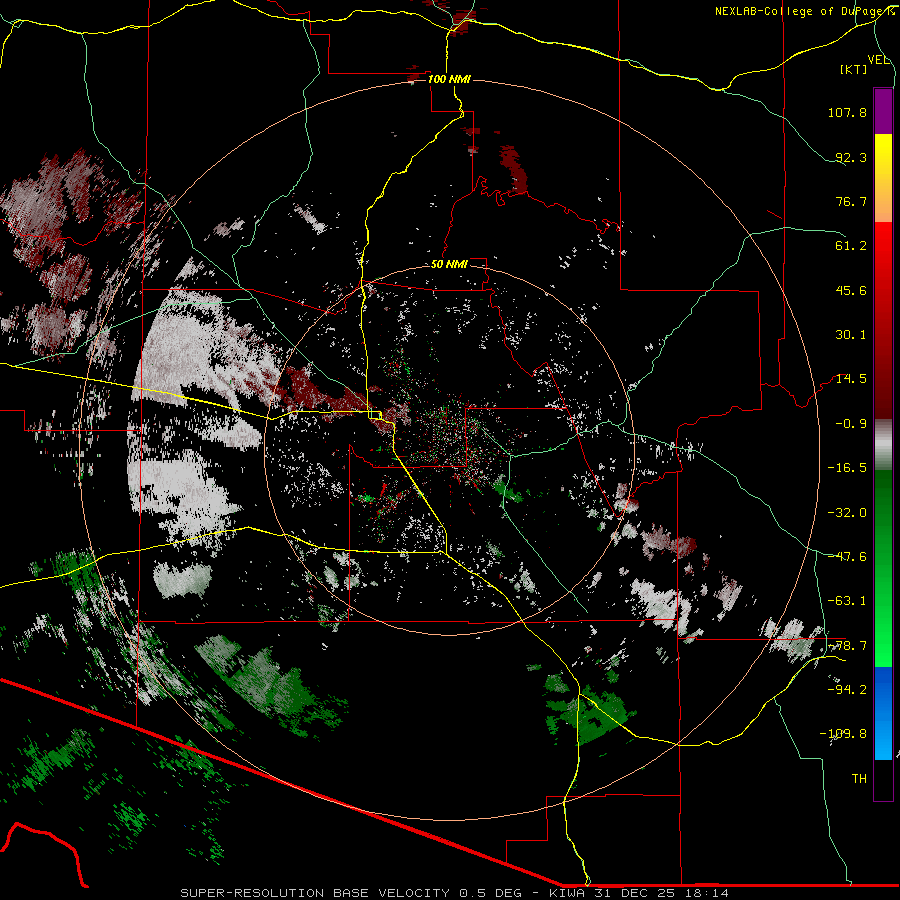Click the 100 NMI range ring label
Screen dimensions: 900x900
click(x=449, y=79)
